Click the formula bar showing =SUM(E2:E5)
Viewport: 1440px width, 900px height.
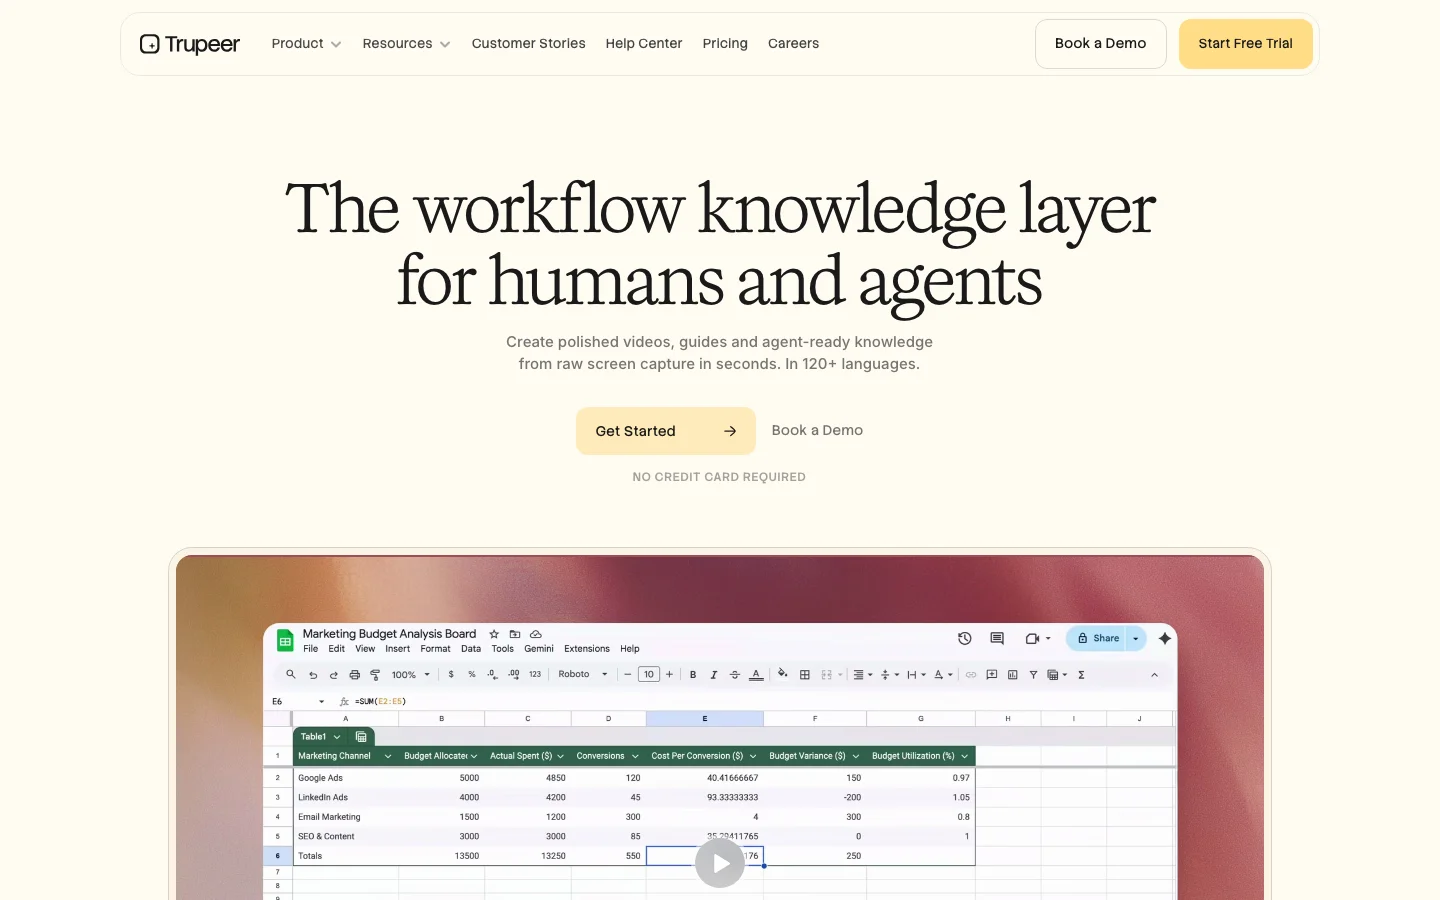click(x=380, y=702)
